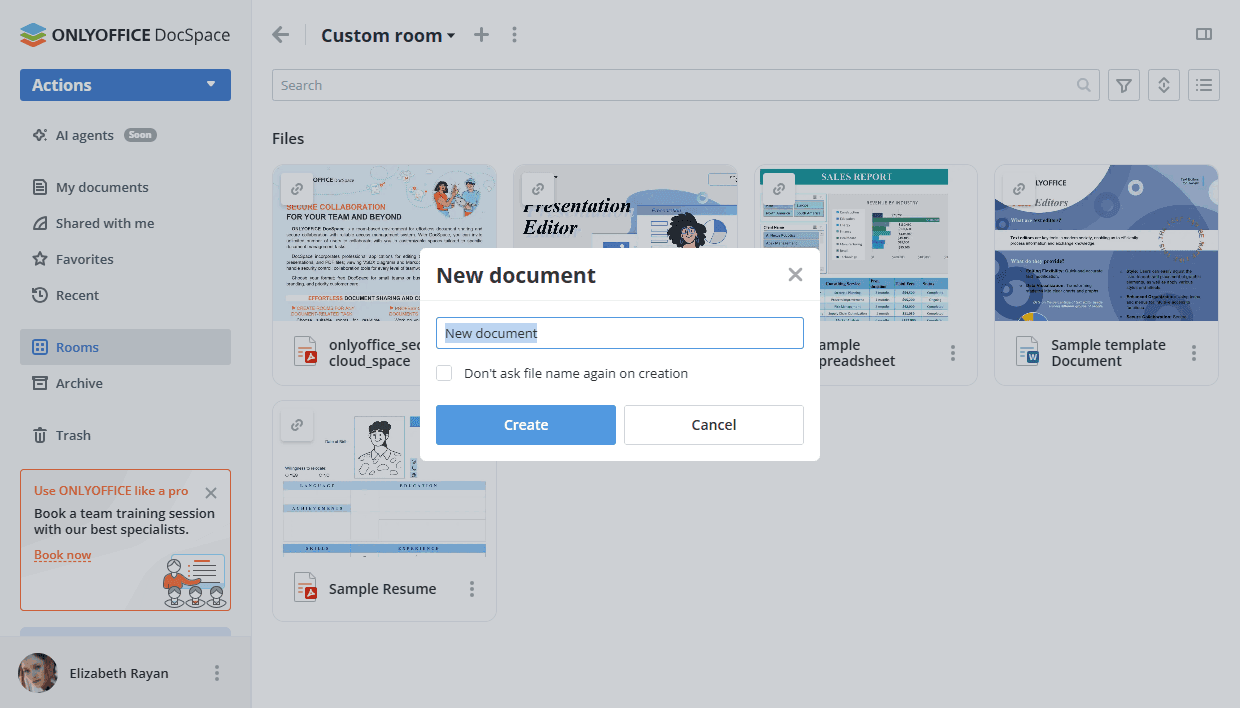Click the Trash icon in the sidebar

42,435
